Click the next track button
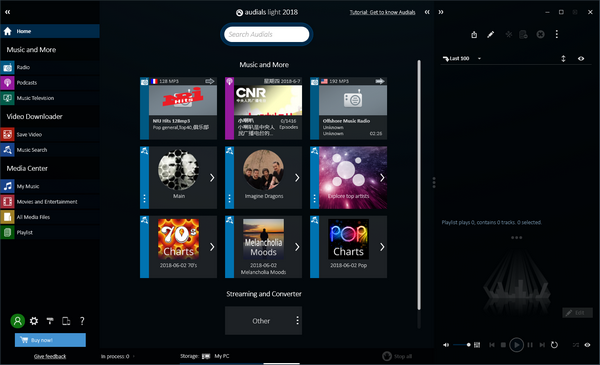 tap(542, 345)
